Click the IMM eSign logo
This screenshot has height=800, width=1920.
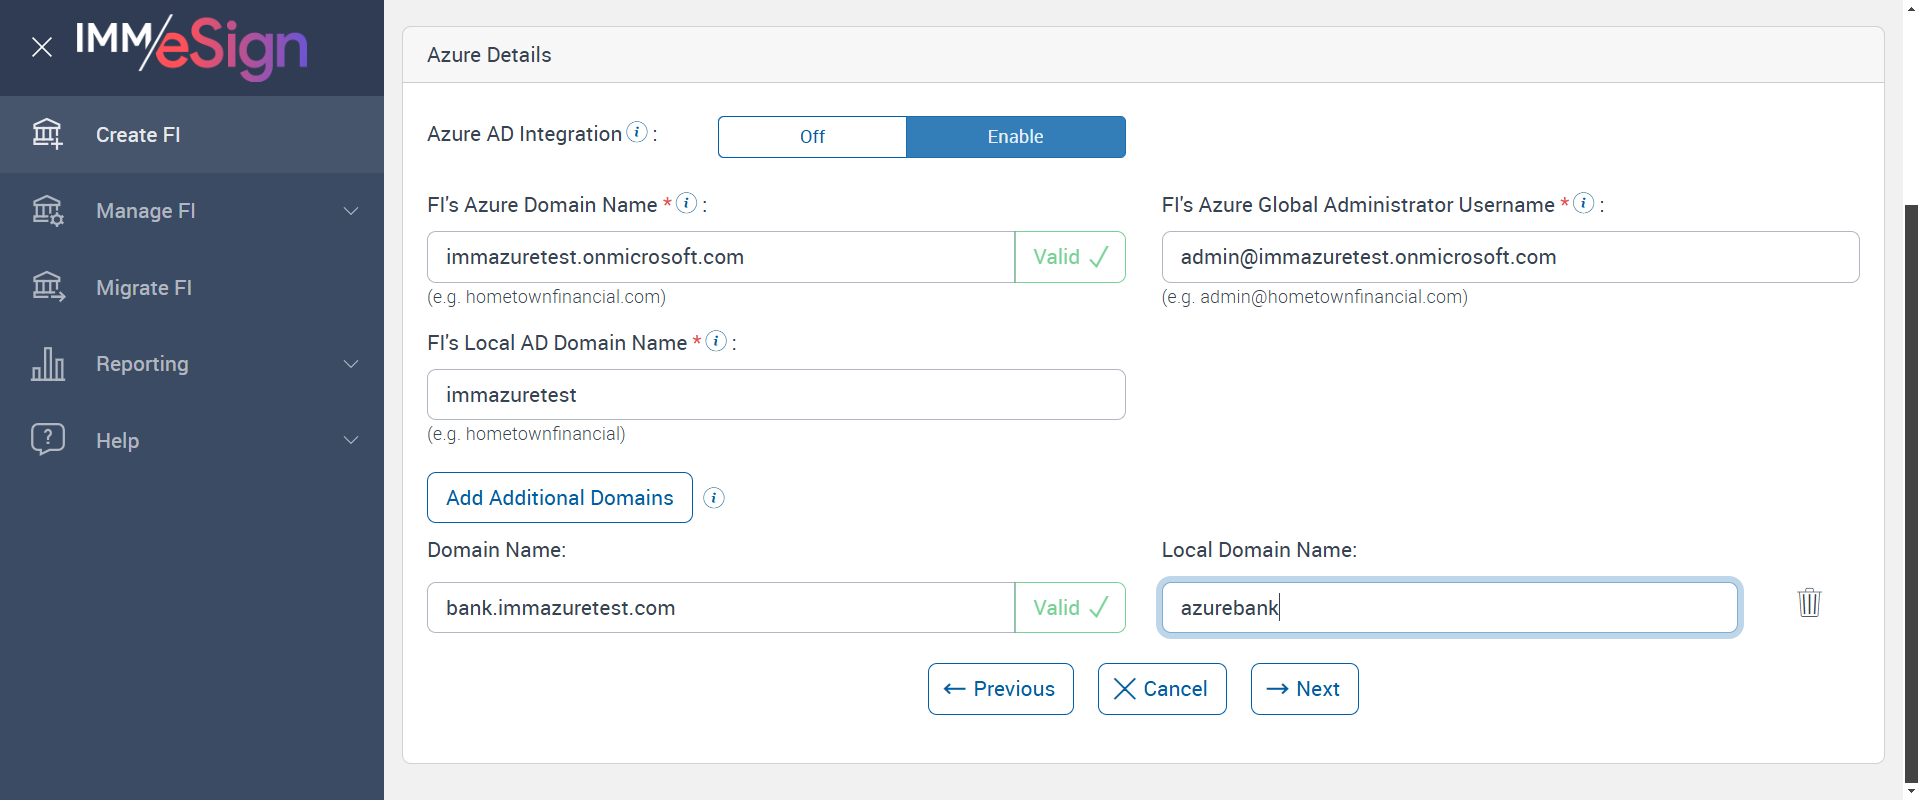192,46
